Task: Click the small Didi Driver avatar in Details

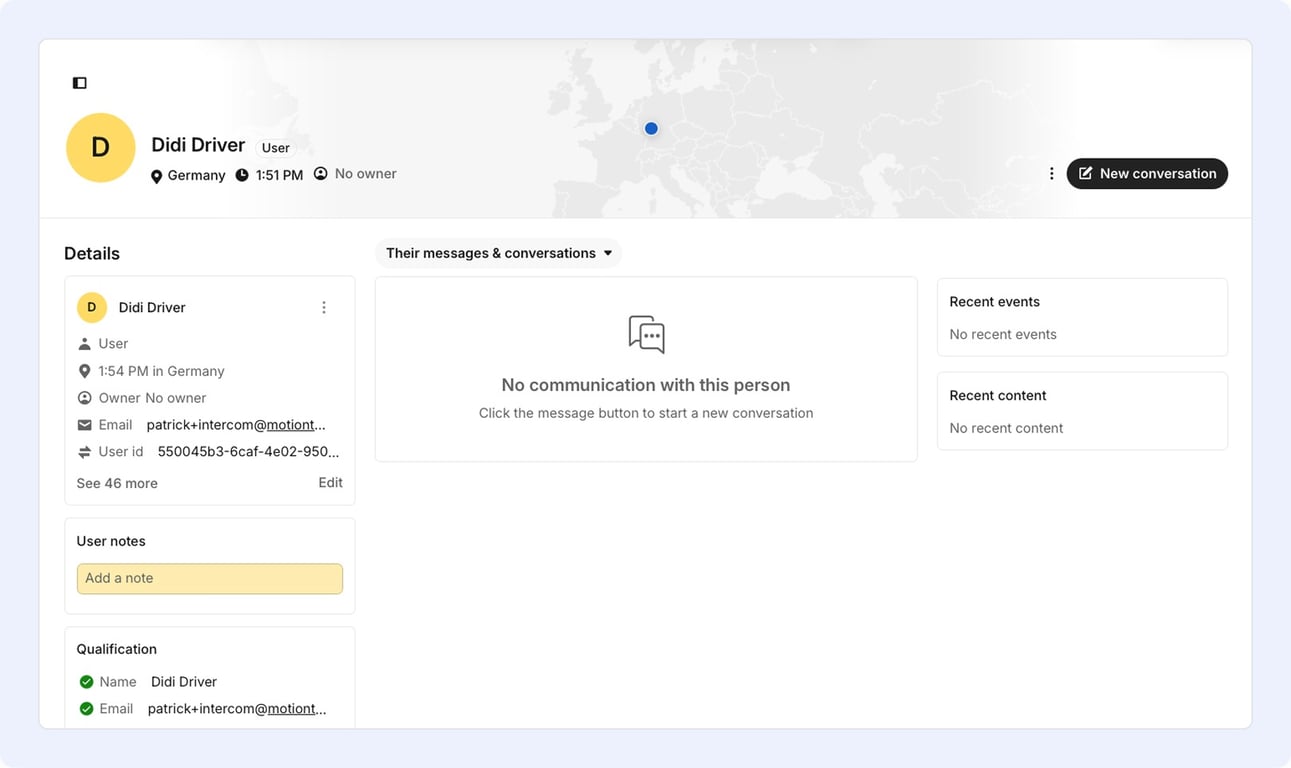Action: (x=92, y=307)
